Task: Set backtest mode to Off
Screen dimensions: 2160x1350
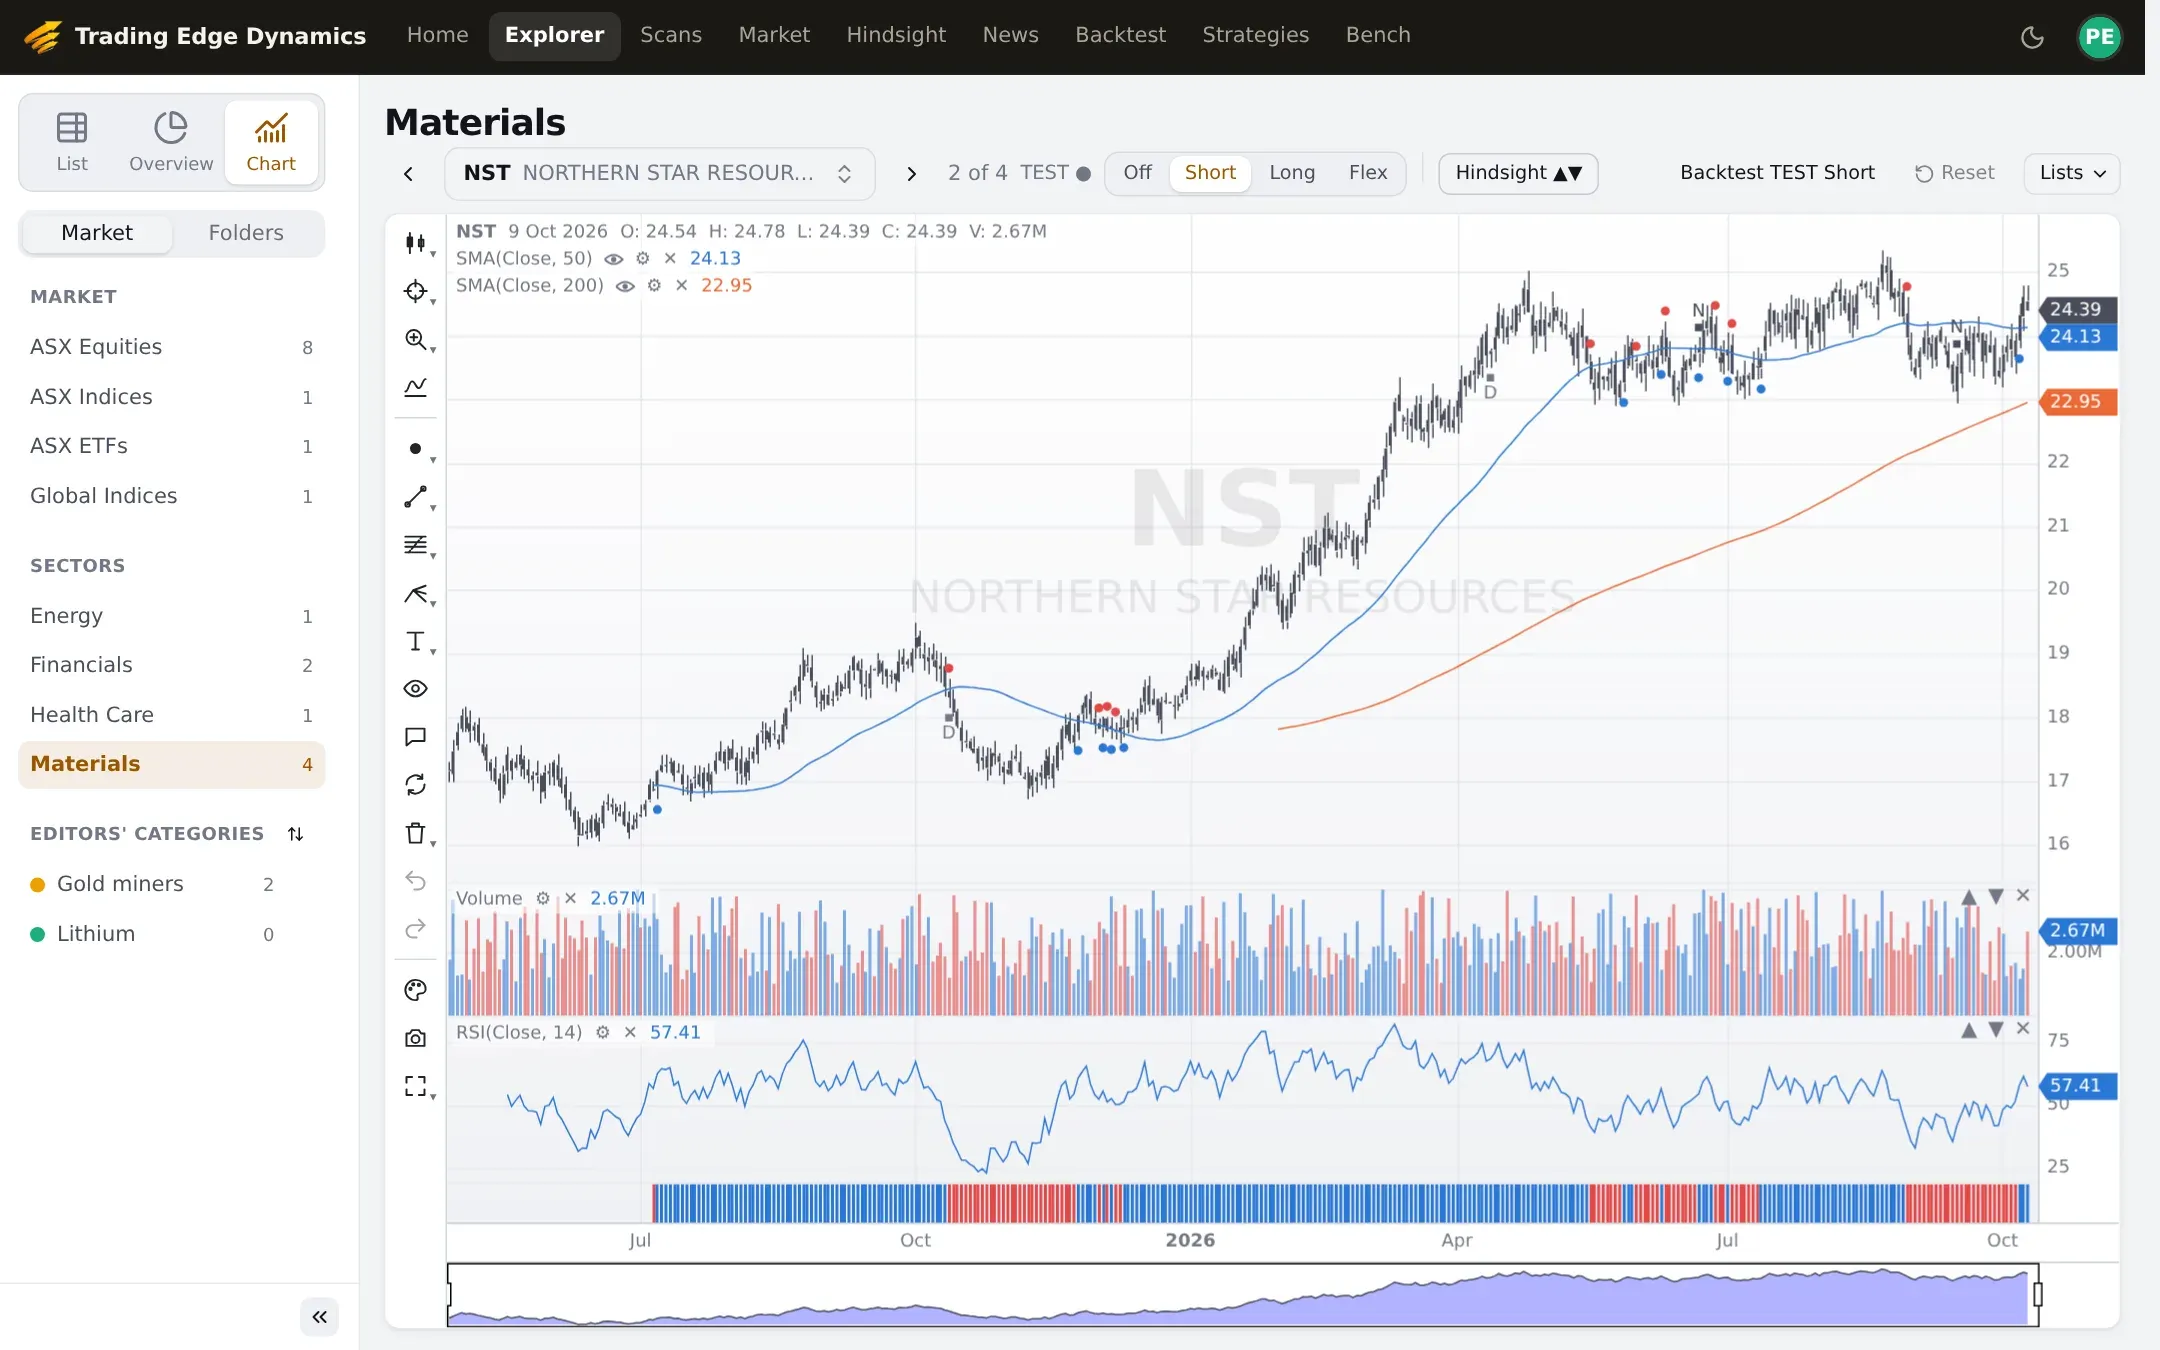Action: pyautogui.click(x=1137, y=173)
